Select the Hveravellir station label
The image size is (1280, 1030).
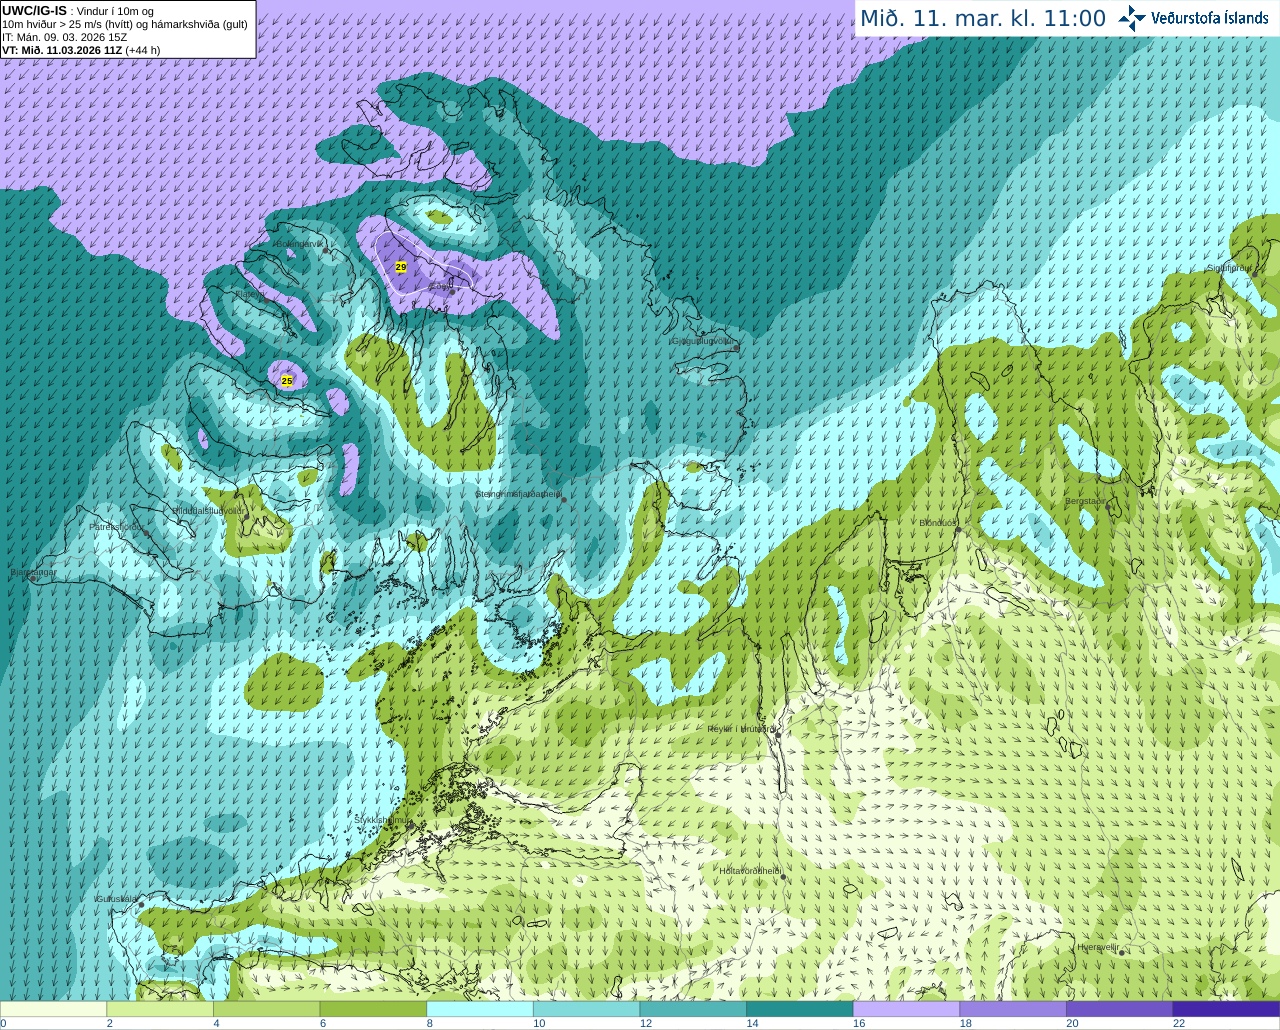click(x=1098, y=947)
